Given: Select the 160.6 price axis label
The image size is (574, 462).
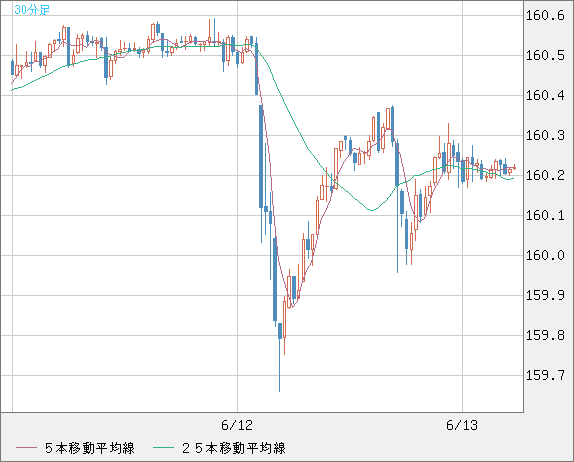Looking at the screenshot, I should tap(545, 16).
